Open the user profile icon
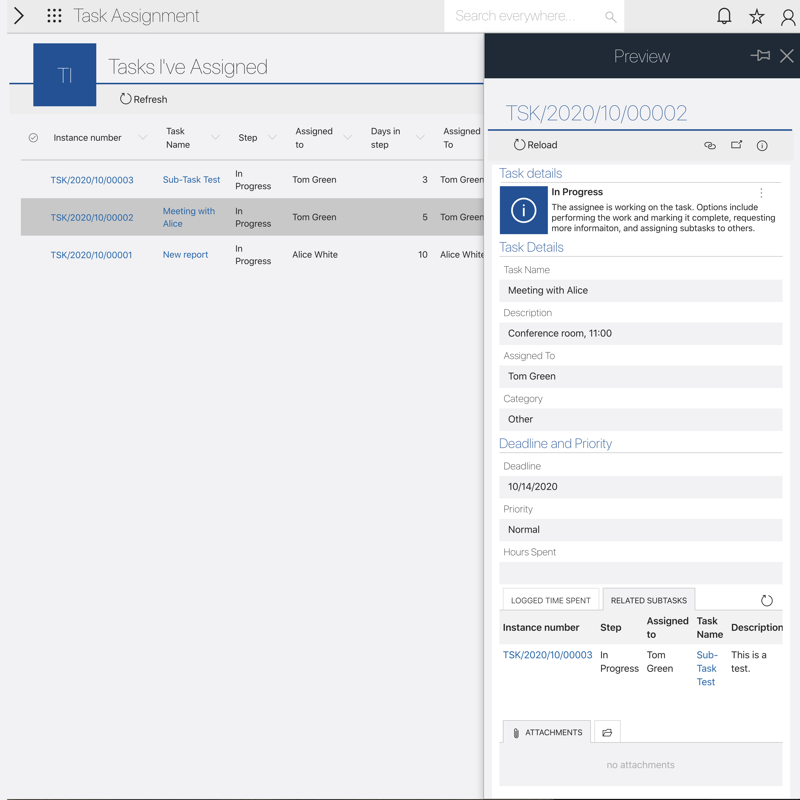Screen dimensions: 800x800 (788, 17)
